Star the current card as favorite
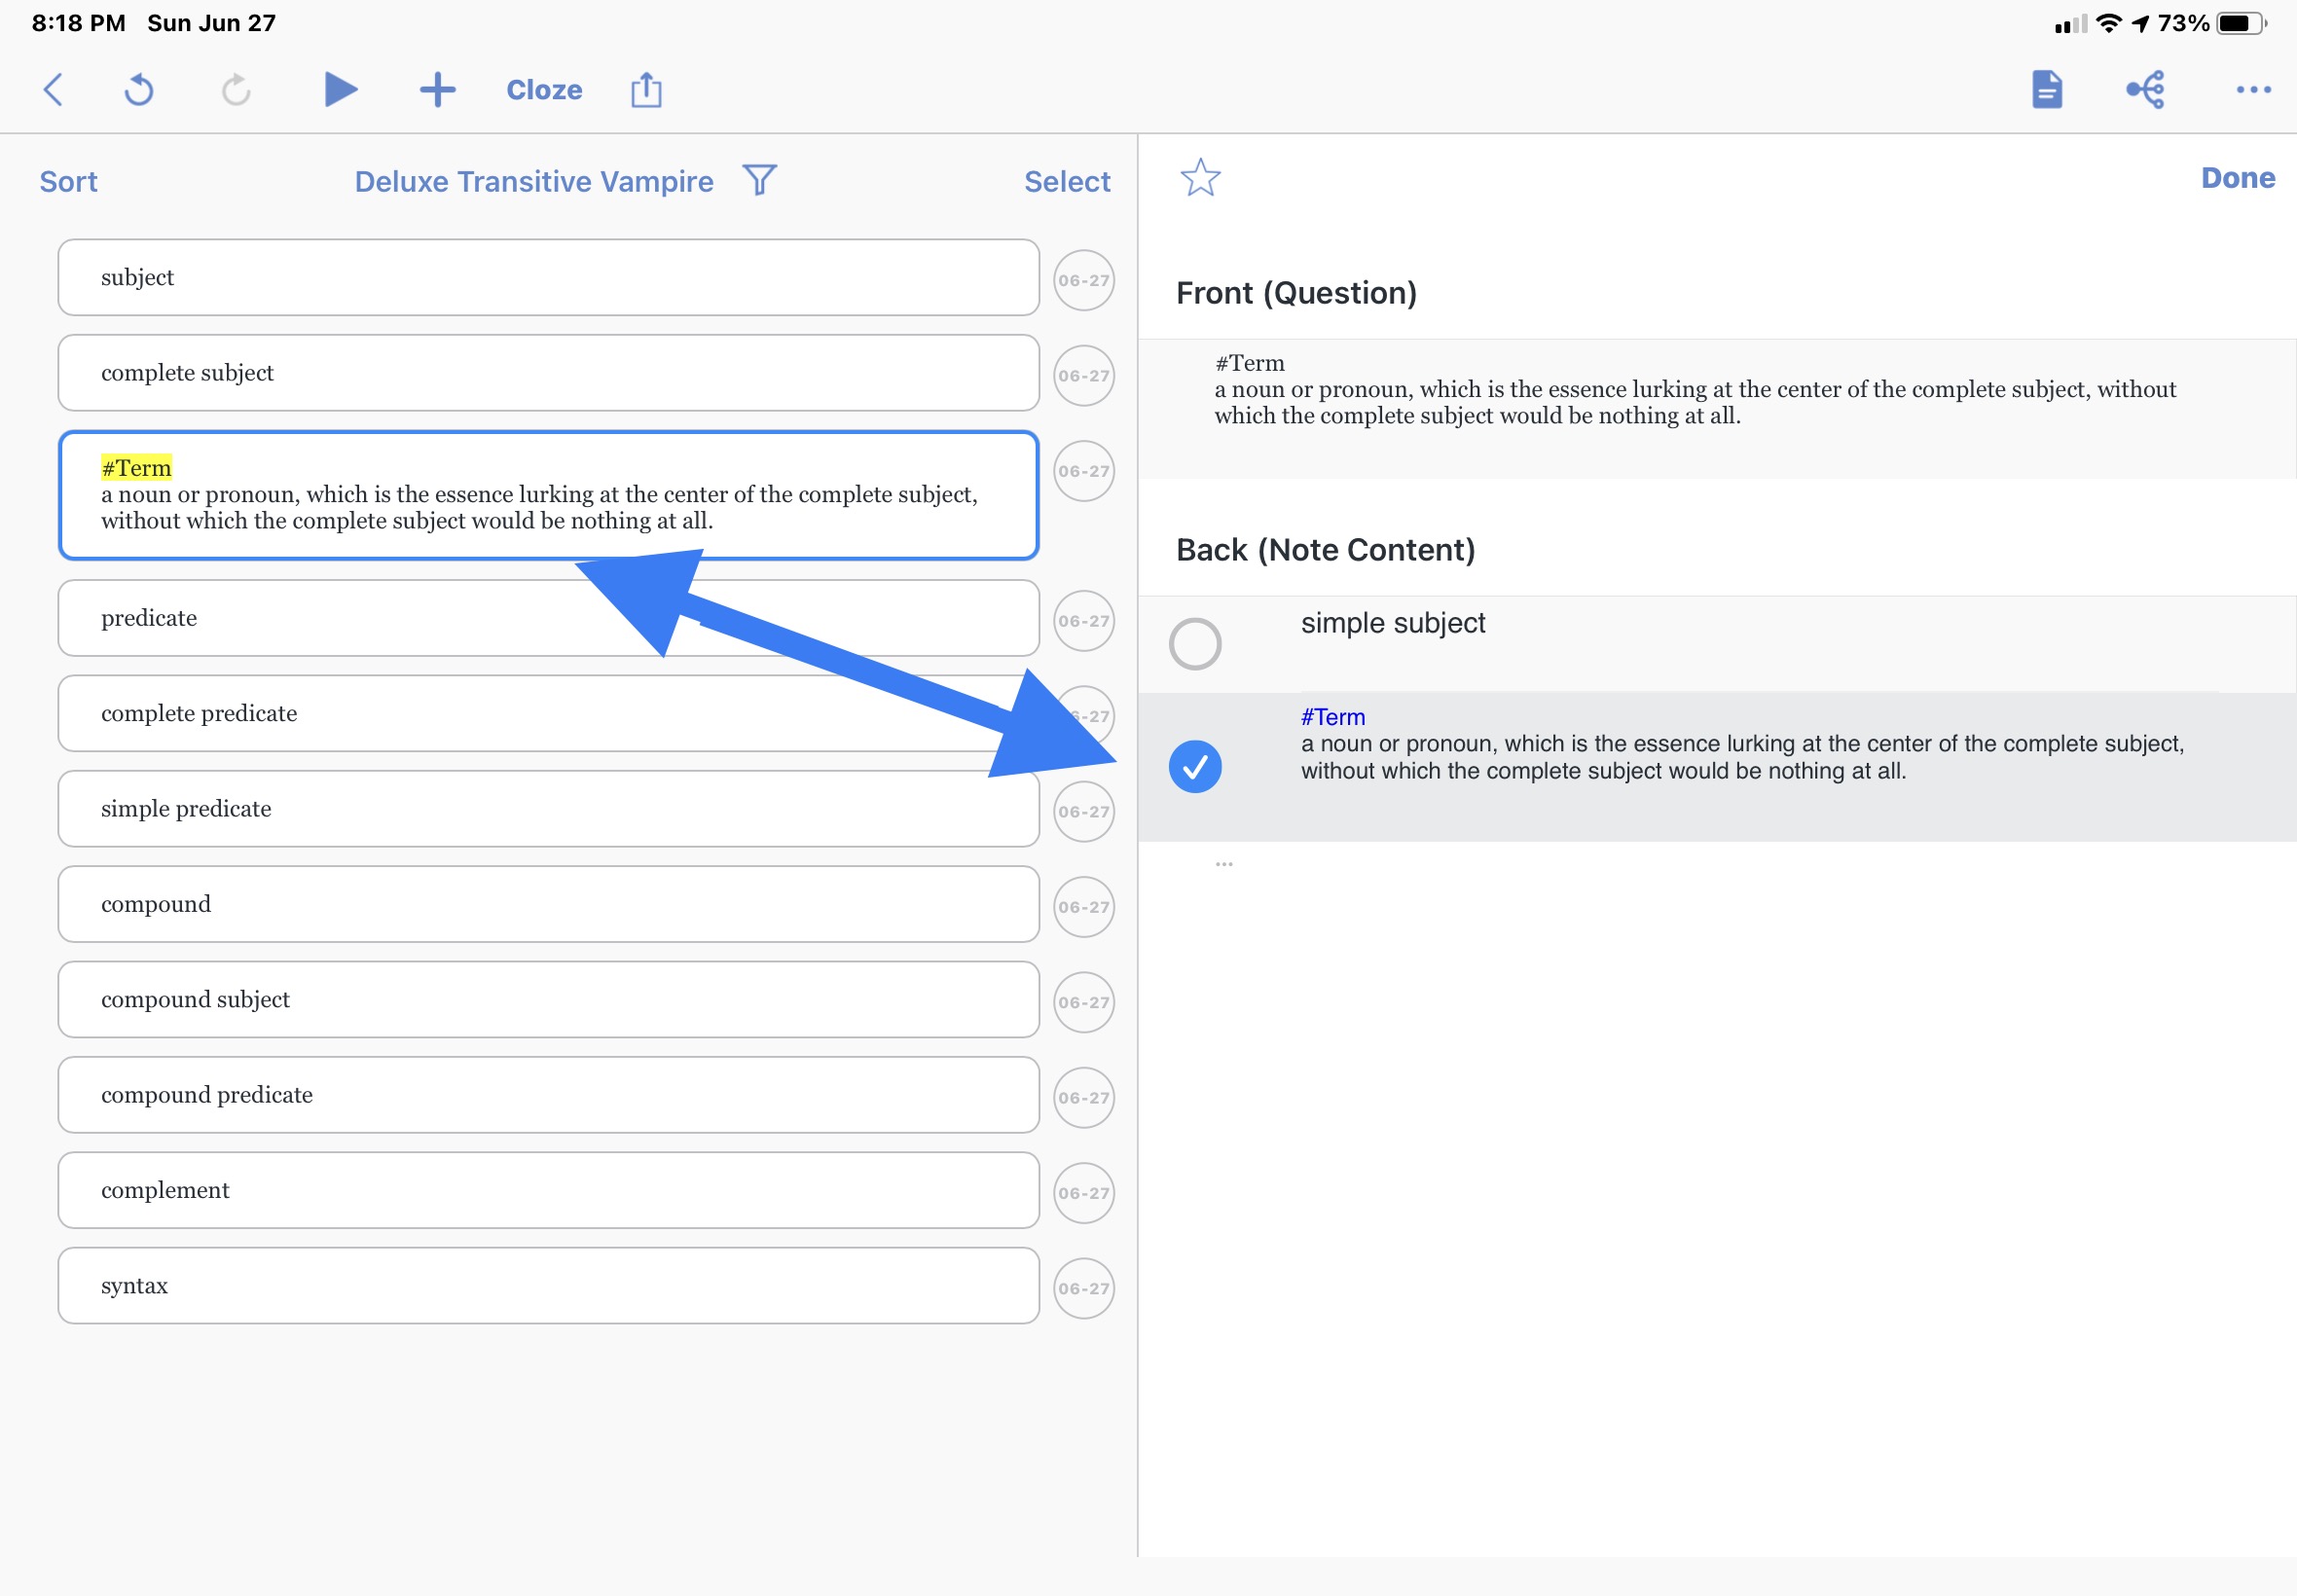This screenshot has width=2297, height=1596. pos(1200,178)
